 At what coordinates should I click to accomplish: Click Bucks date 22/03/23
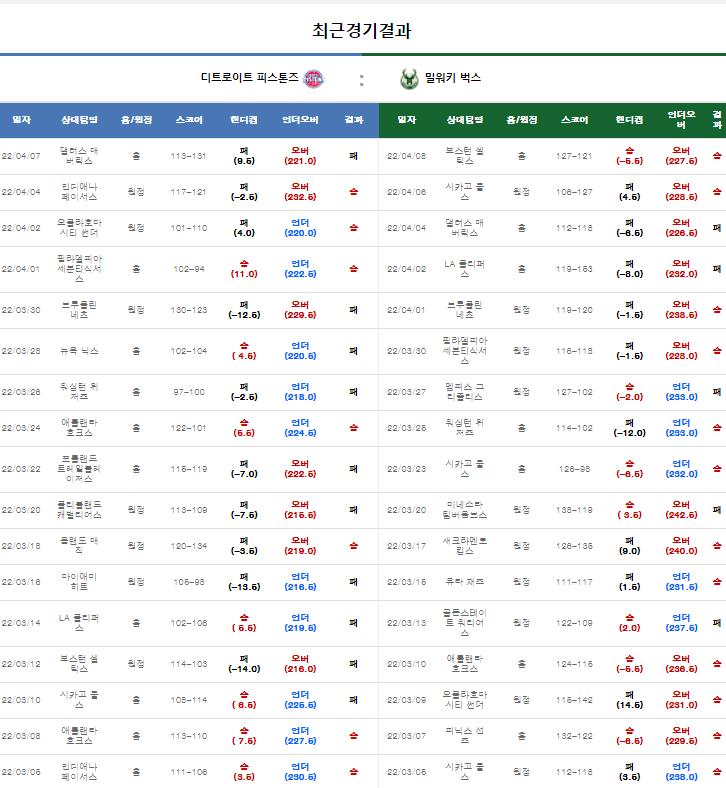click(406, 468)
